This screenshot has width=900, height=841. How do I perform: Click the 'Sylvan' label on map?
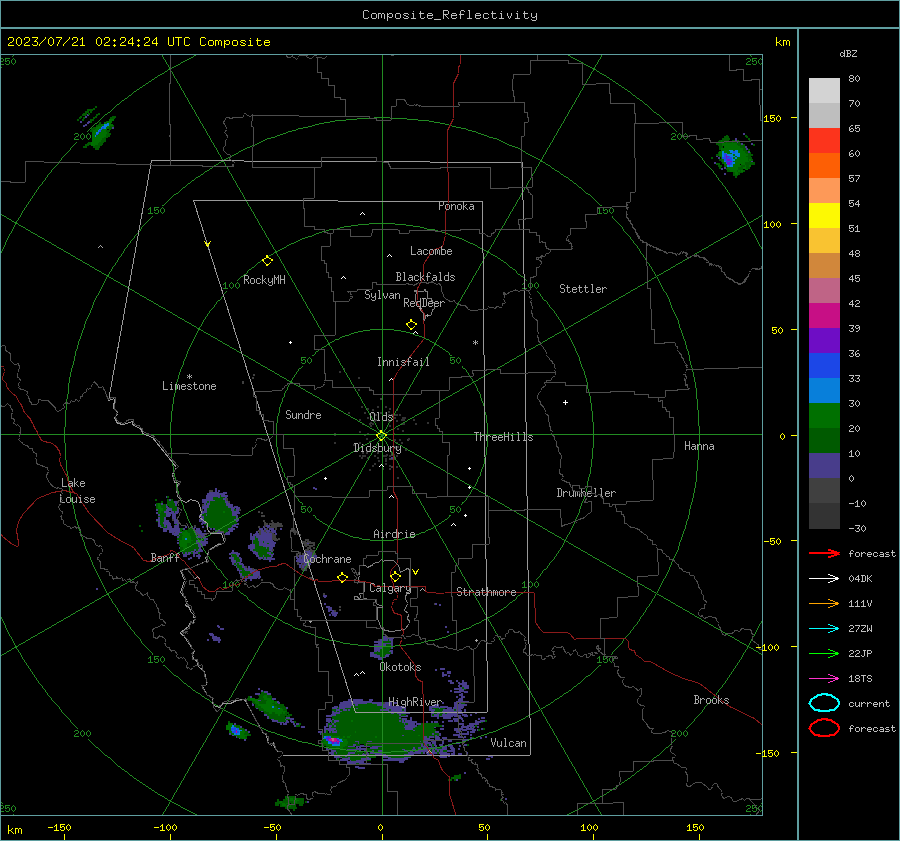click(x=382, y=295)
